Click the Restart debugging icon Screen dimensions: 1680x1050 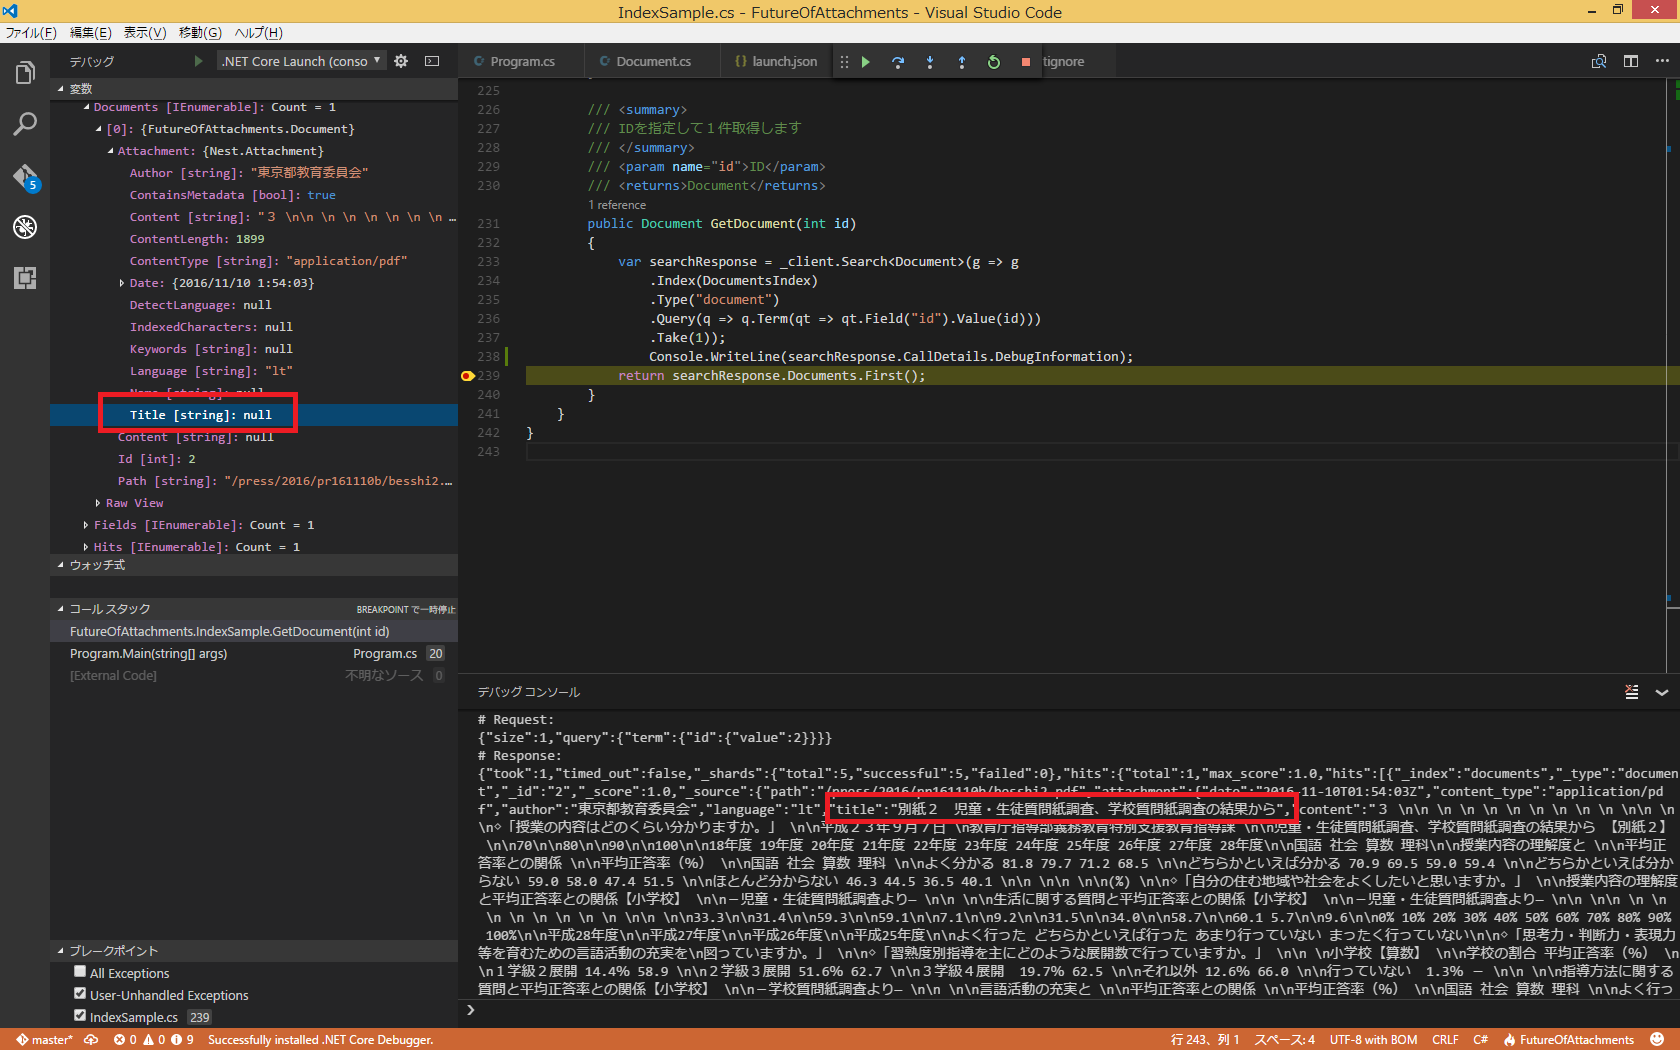(x=994, y=62)
